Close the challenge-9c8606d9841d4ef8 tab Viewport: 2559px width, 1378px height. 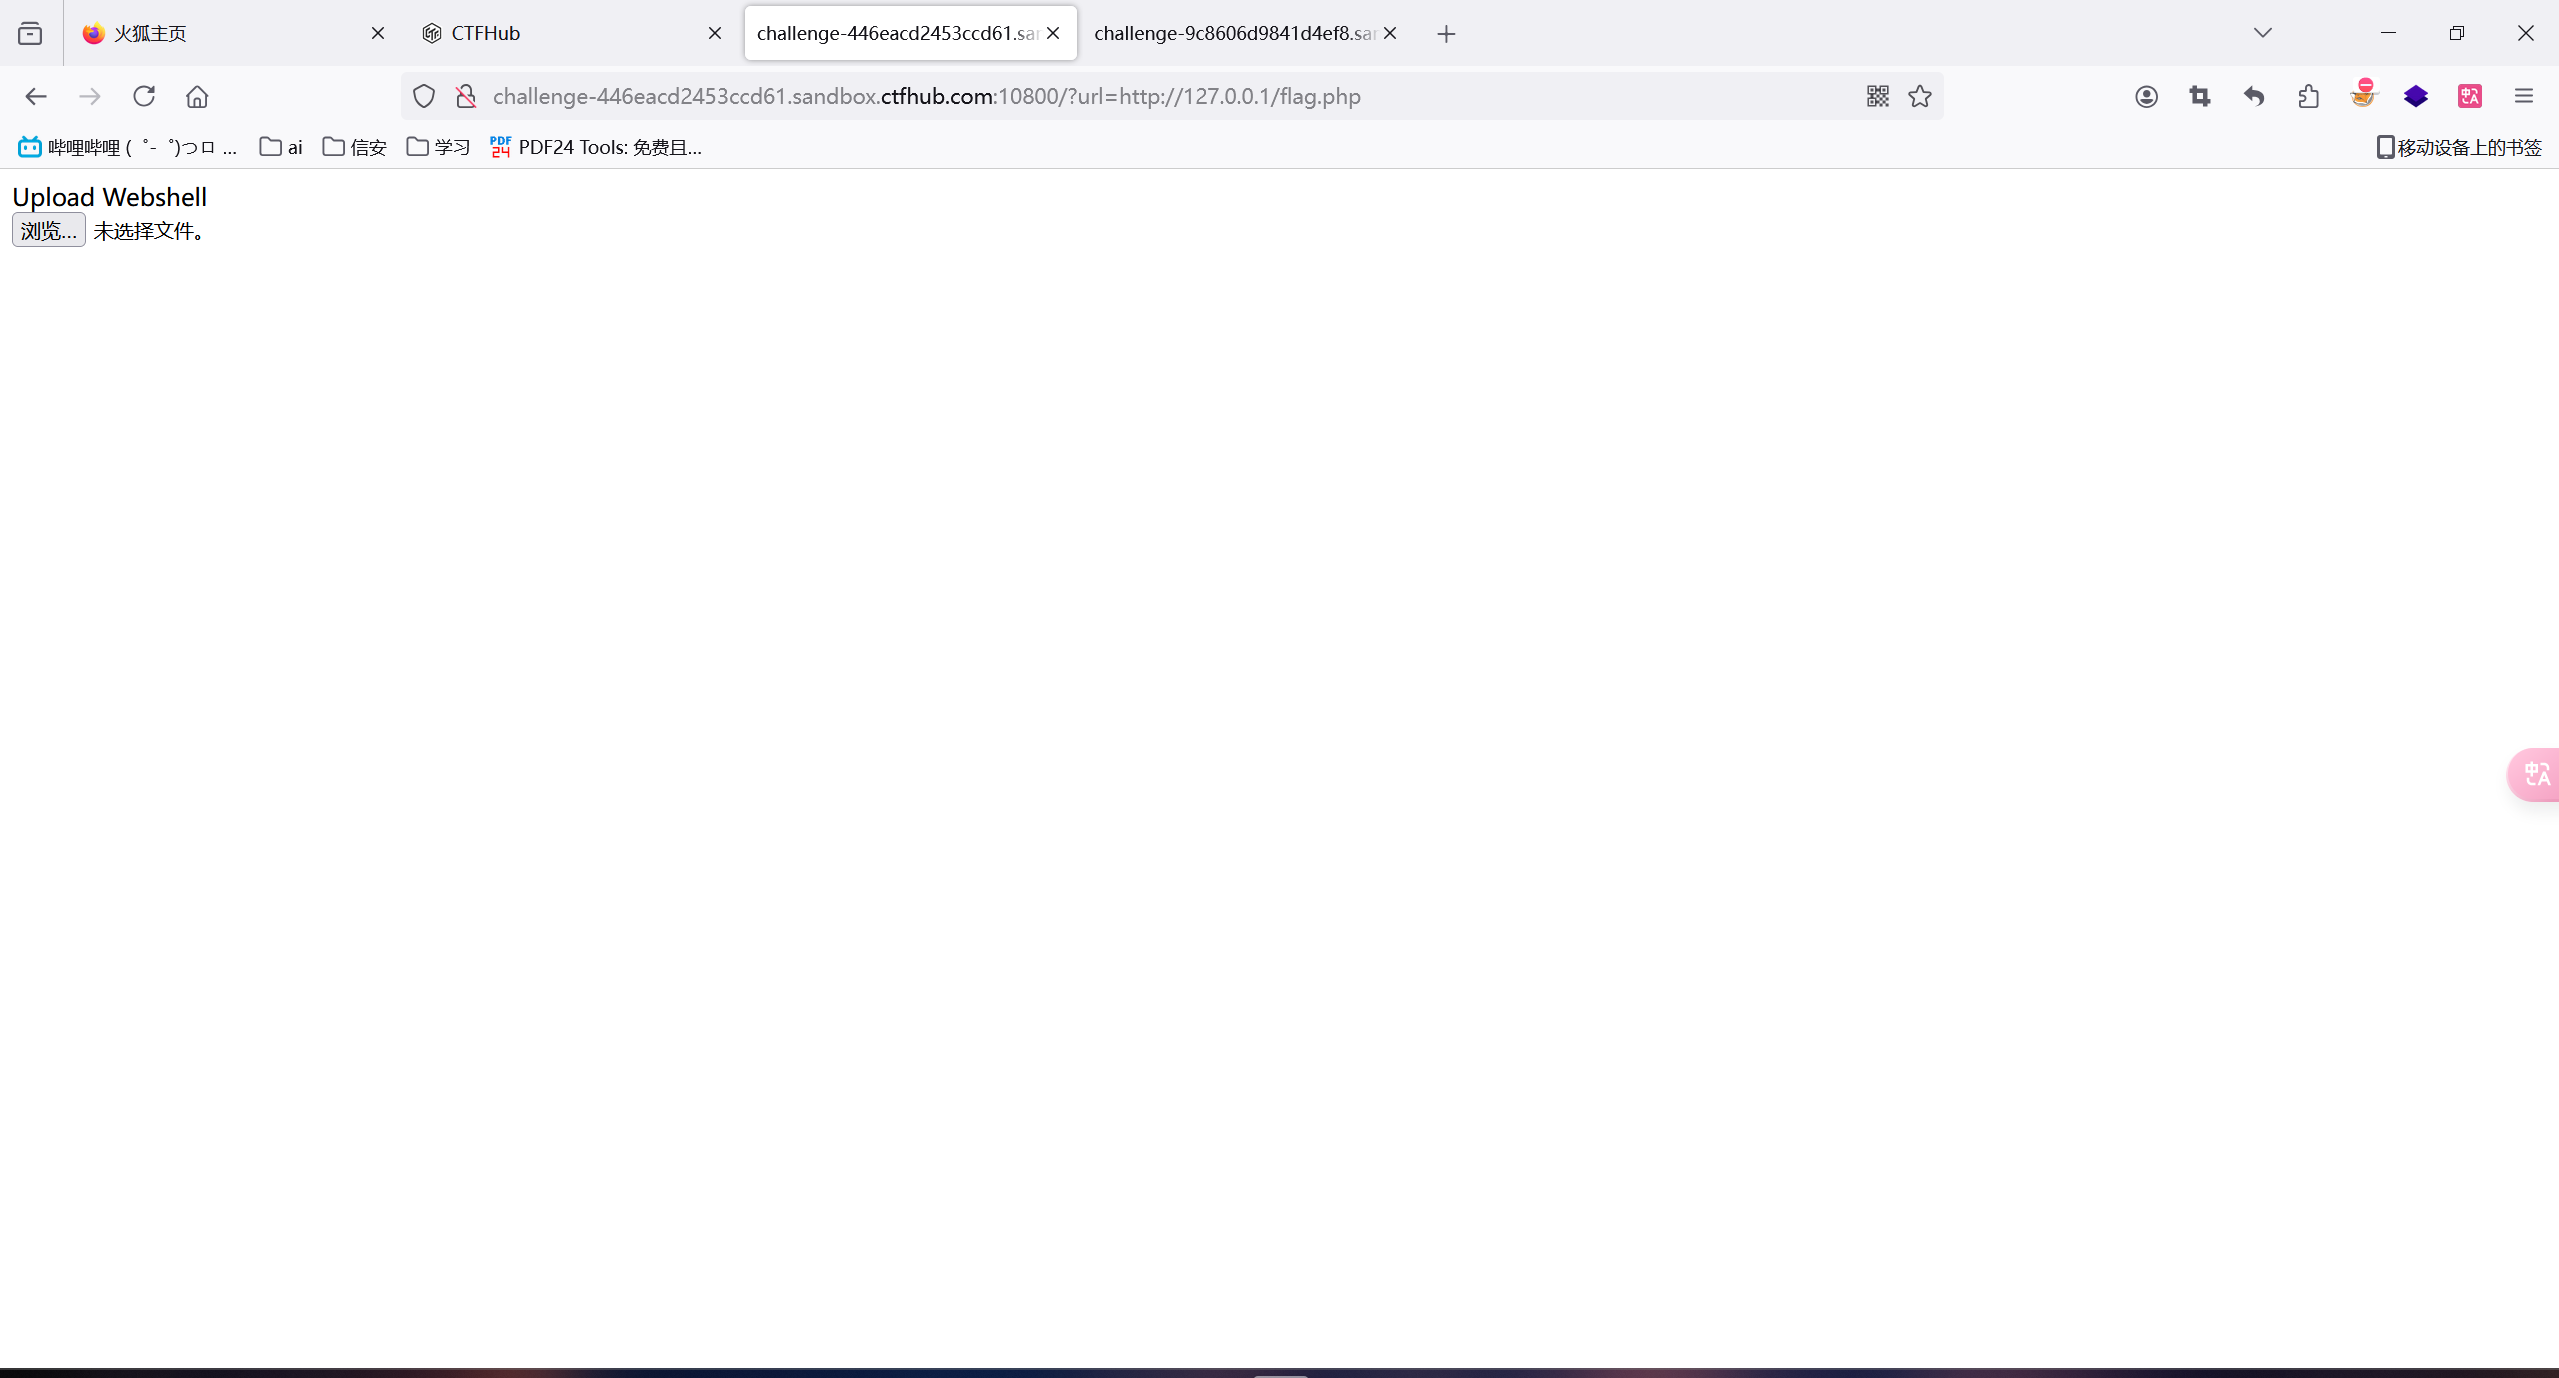1390,33
